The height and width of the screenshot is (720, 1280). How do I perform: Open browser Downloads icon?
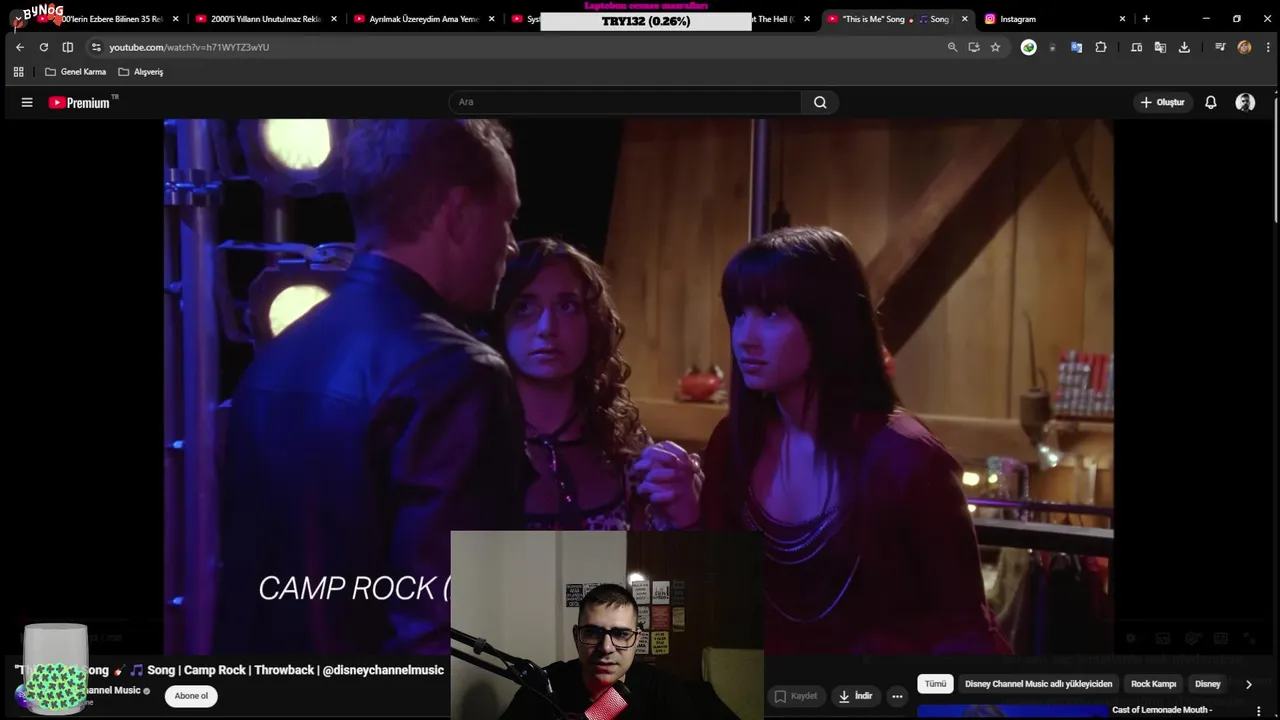click(1184, 47)
